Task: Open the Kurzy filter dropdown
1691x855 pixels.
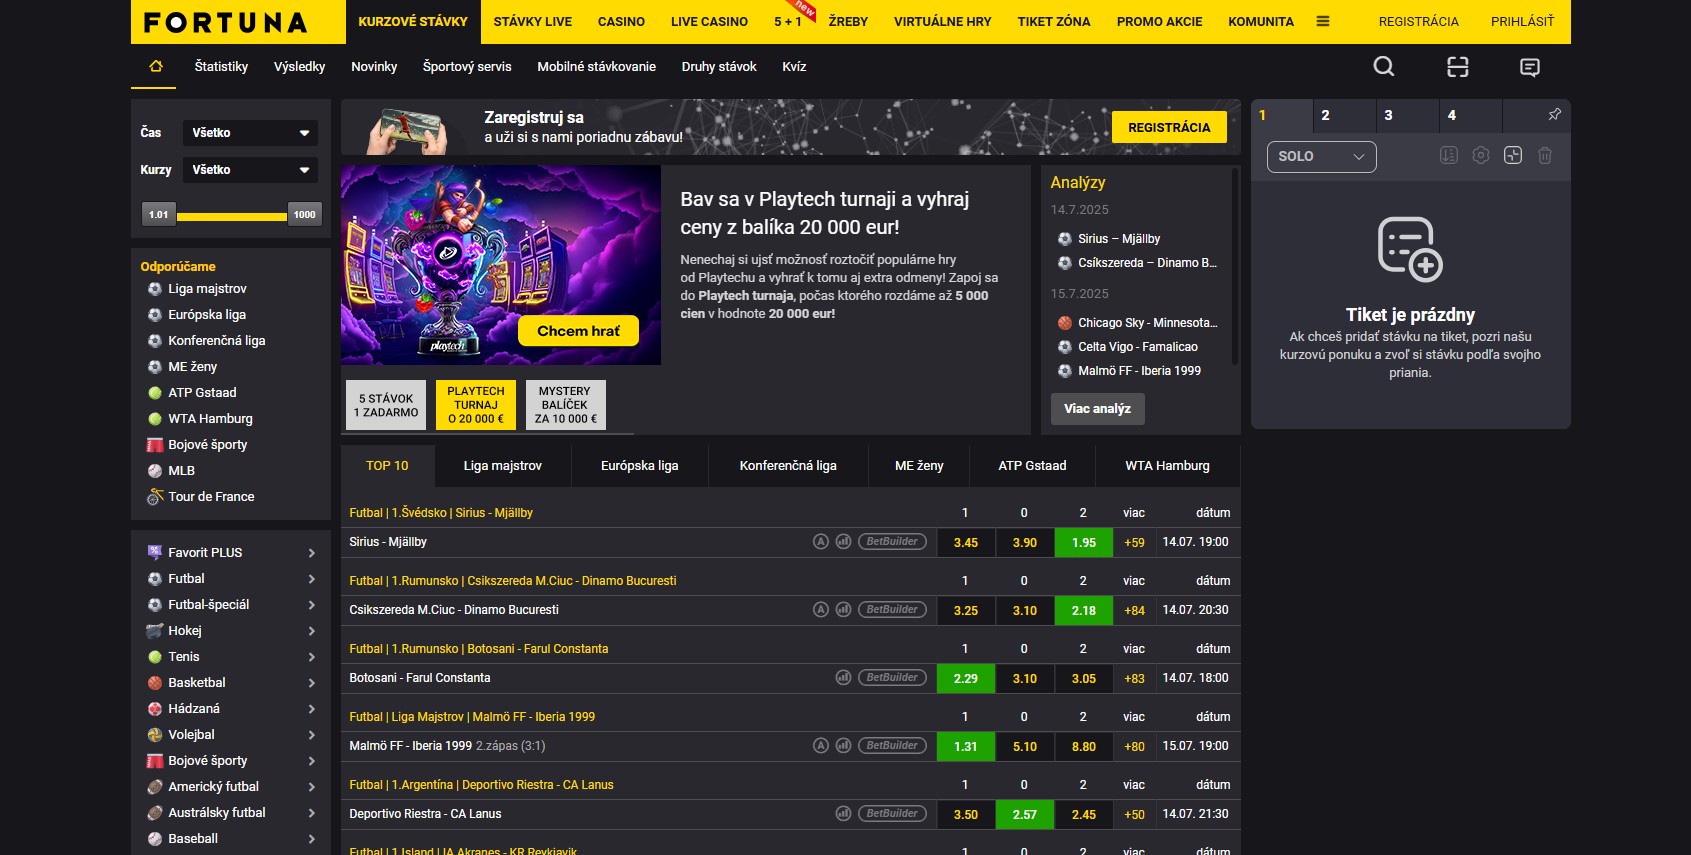Action: click(250, 170)
